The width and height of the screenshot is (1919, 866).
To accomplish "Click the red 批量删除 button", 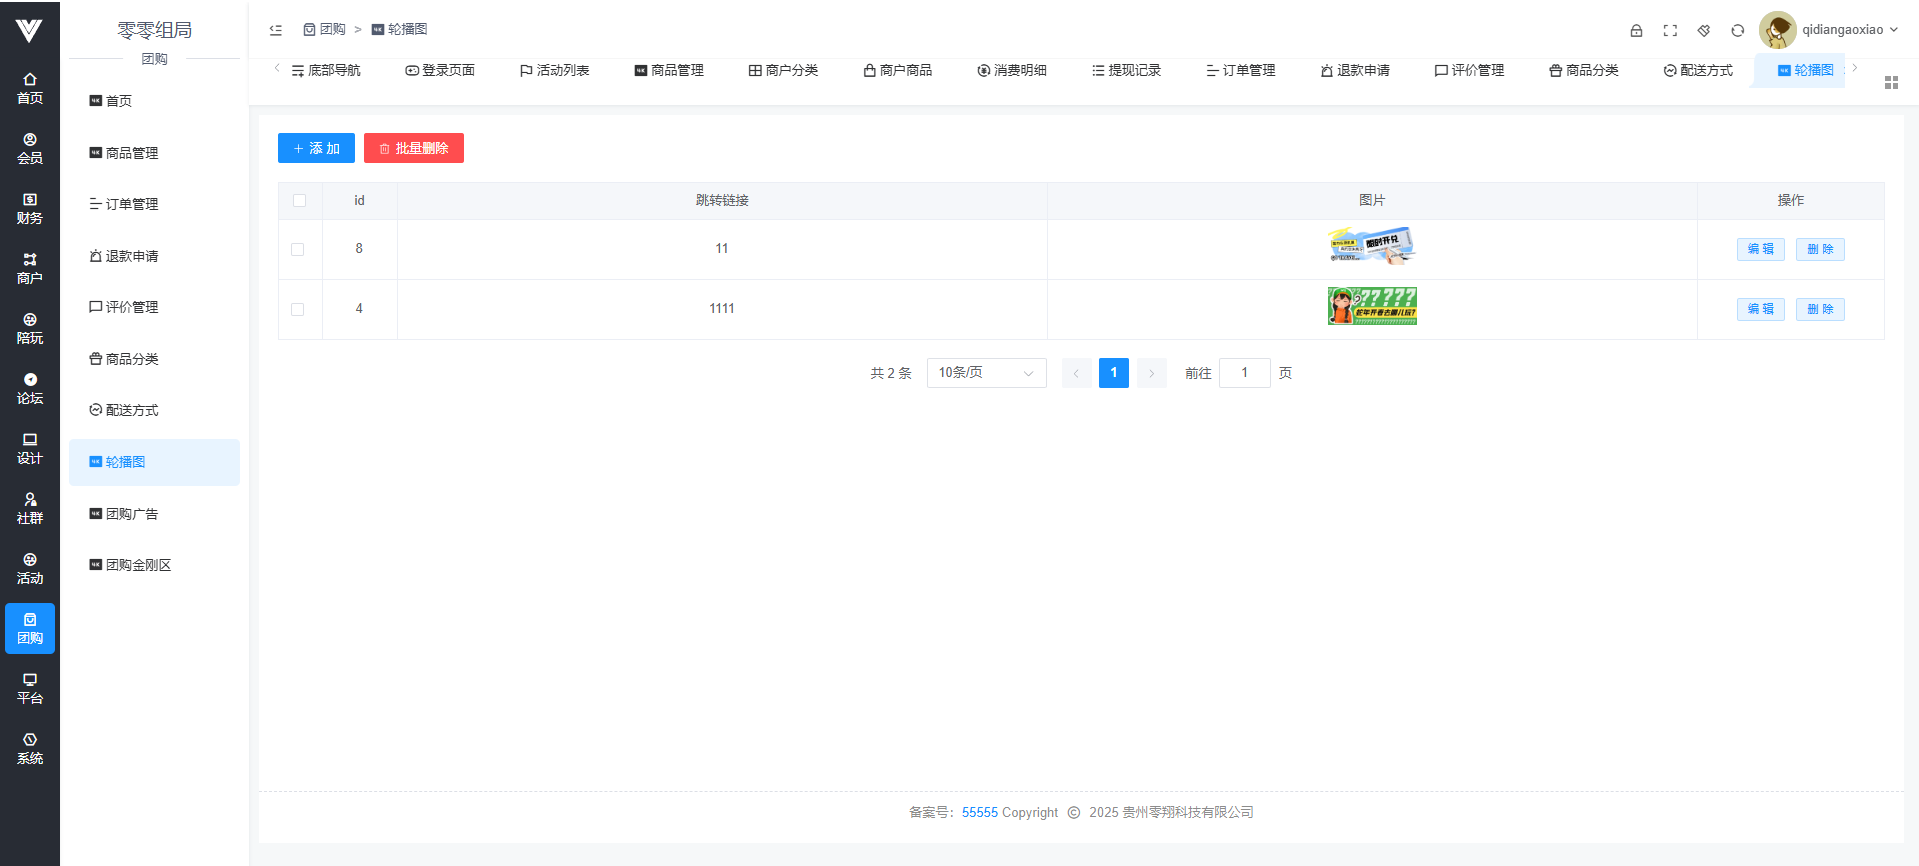I will pos(413,148).
